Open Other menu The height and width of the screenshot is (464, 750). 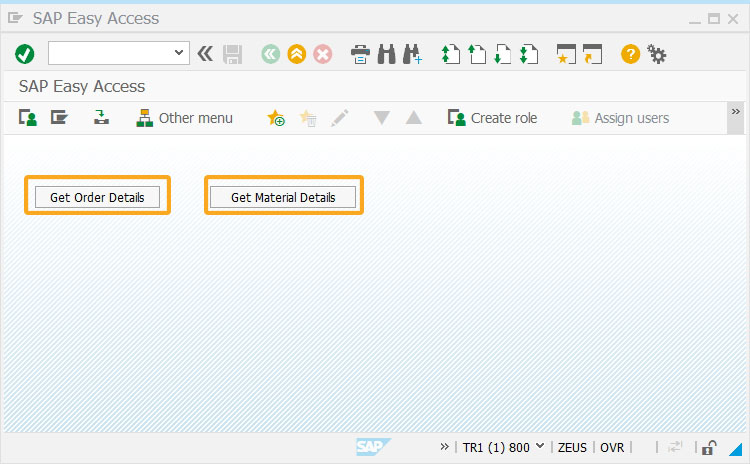185,118
